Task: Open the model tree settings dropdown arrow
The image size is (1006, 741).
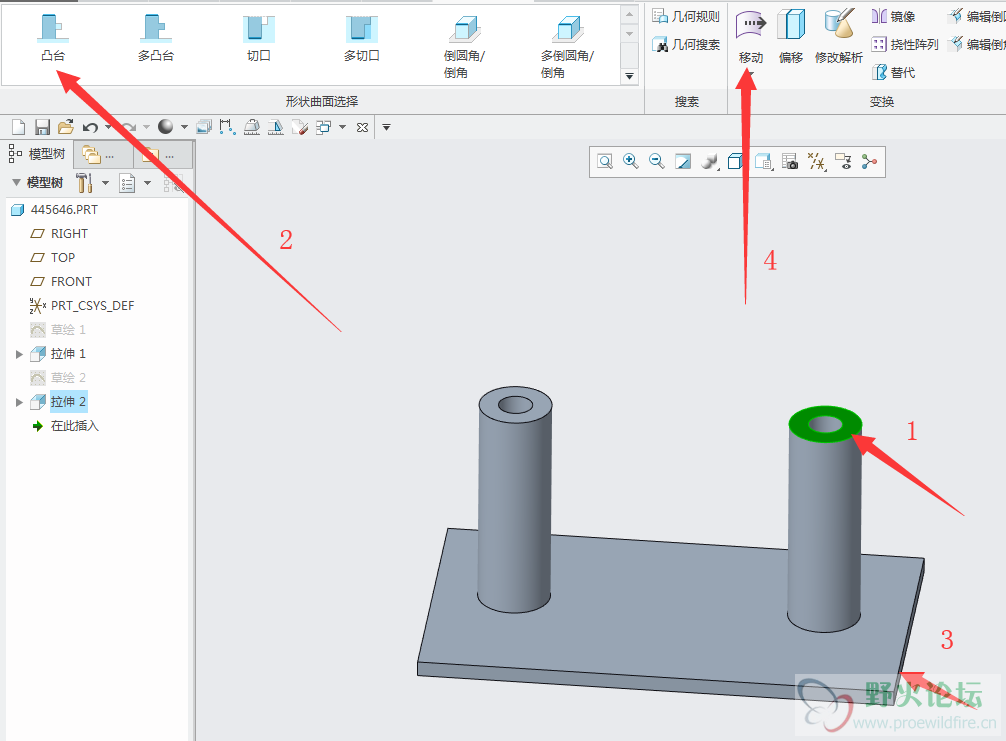Action: pyautogui.click(x=105, y=183)
